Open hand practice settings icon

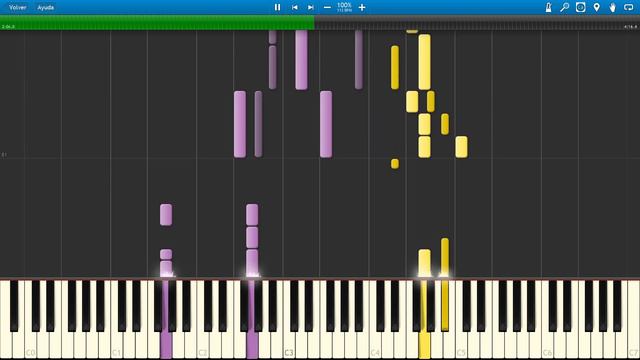[x=613, y=7]
